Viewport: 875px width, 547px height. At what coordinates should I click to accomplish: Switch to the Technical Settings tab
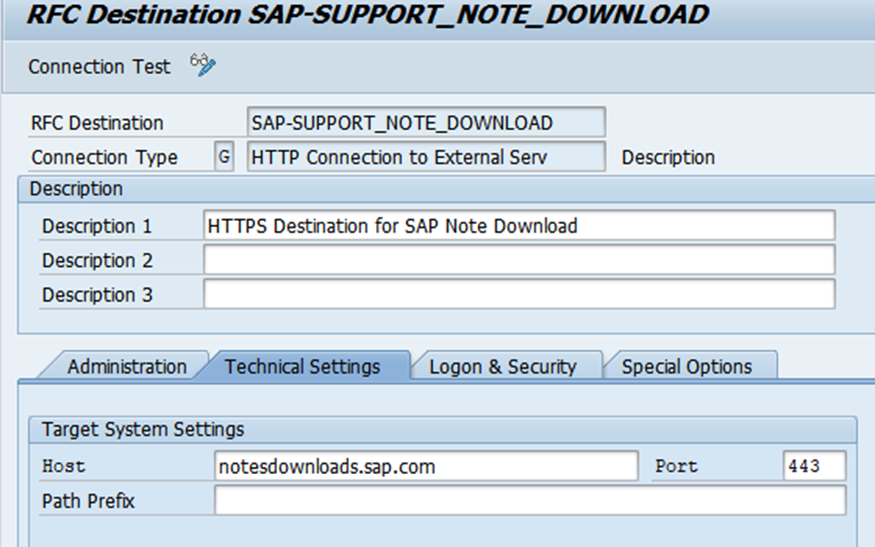[302, 366]
